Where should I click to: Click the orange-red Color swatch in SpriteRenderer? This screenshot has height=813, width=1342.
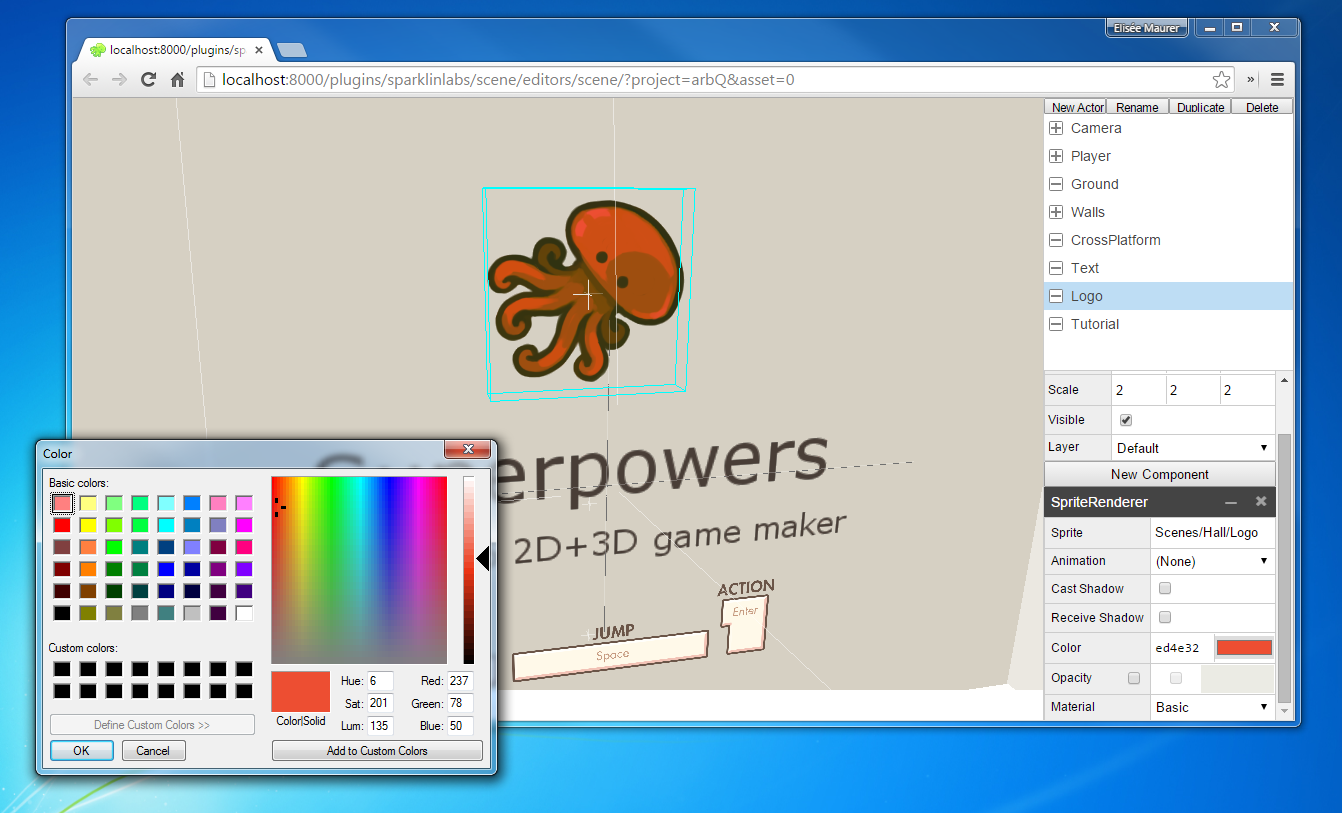coord(1244,648)
